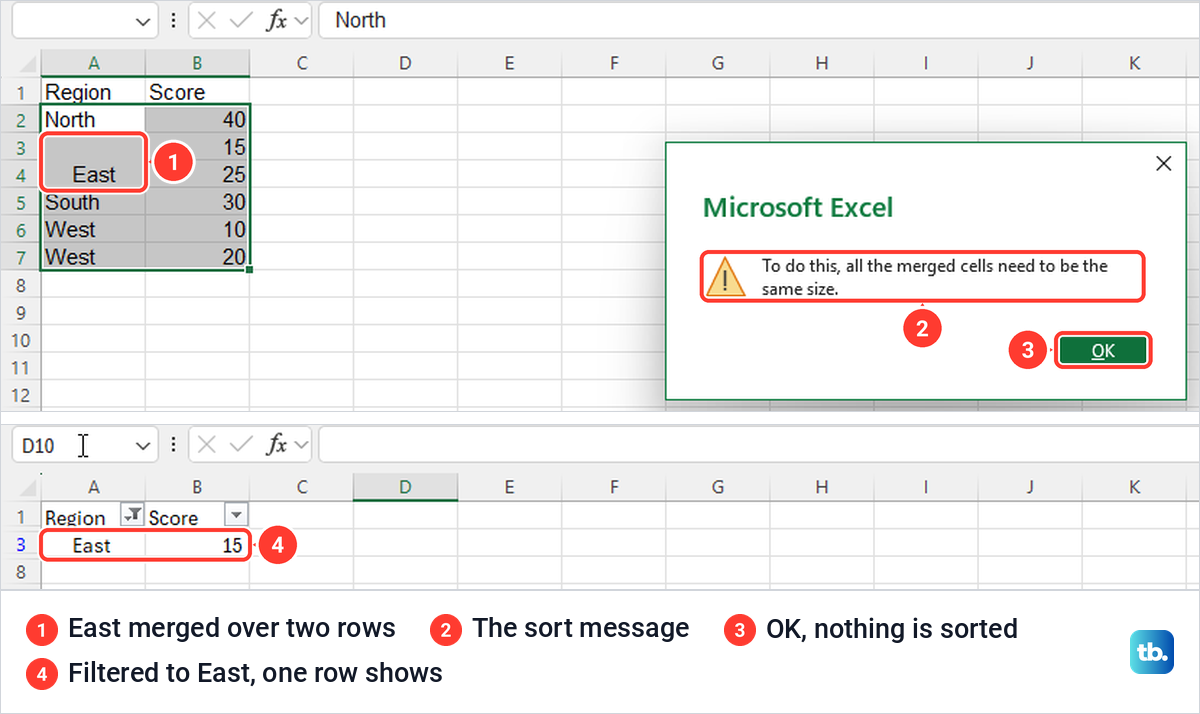1200x714 pixels.
Task: Click the merged East cell in upper sheet
Action: click(94, 161)
